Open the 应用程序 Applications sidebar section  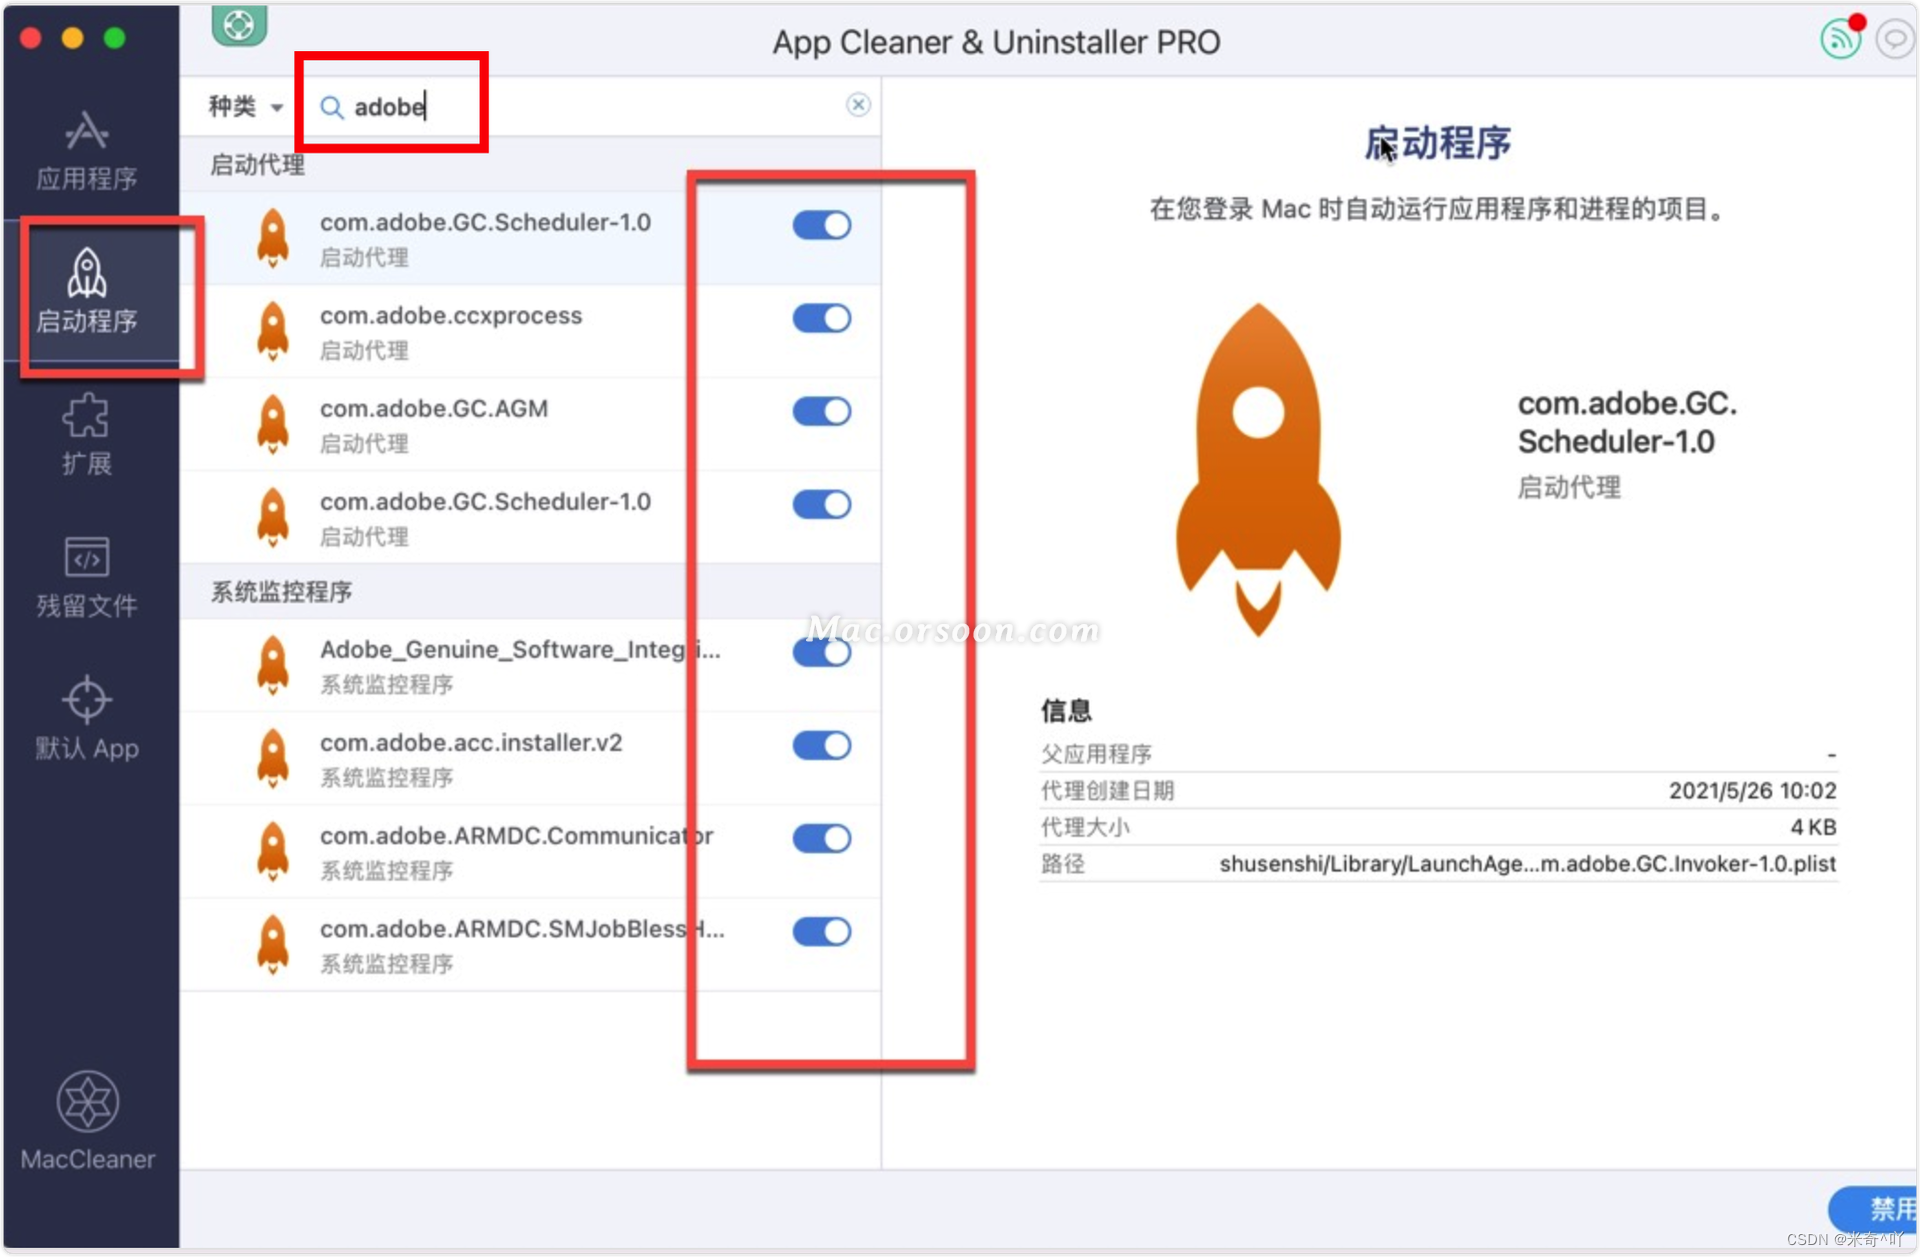click(87, 150)
